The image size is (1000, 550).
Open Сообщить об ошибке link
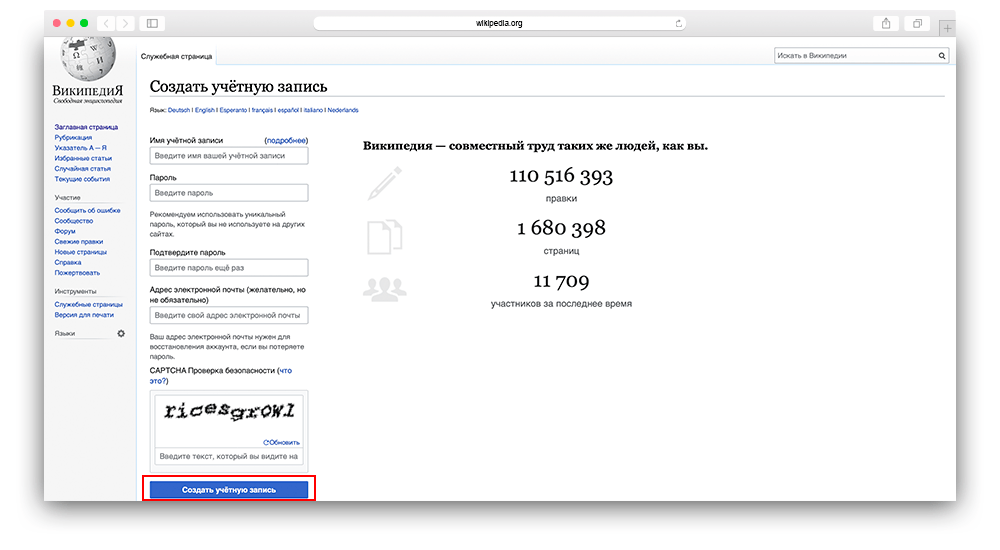[x=87, y=211]
